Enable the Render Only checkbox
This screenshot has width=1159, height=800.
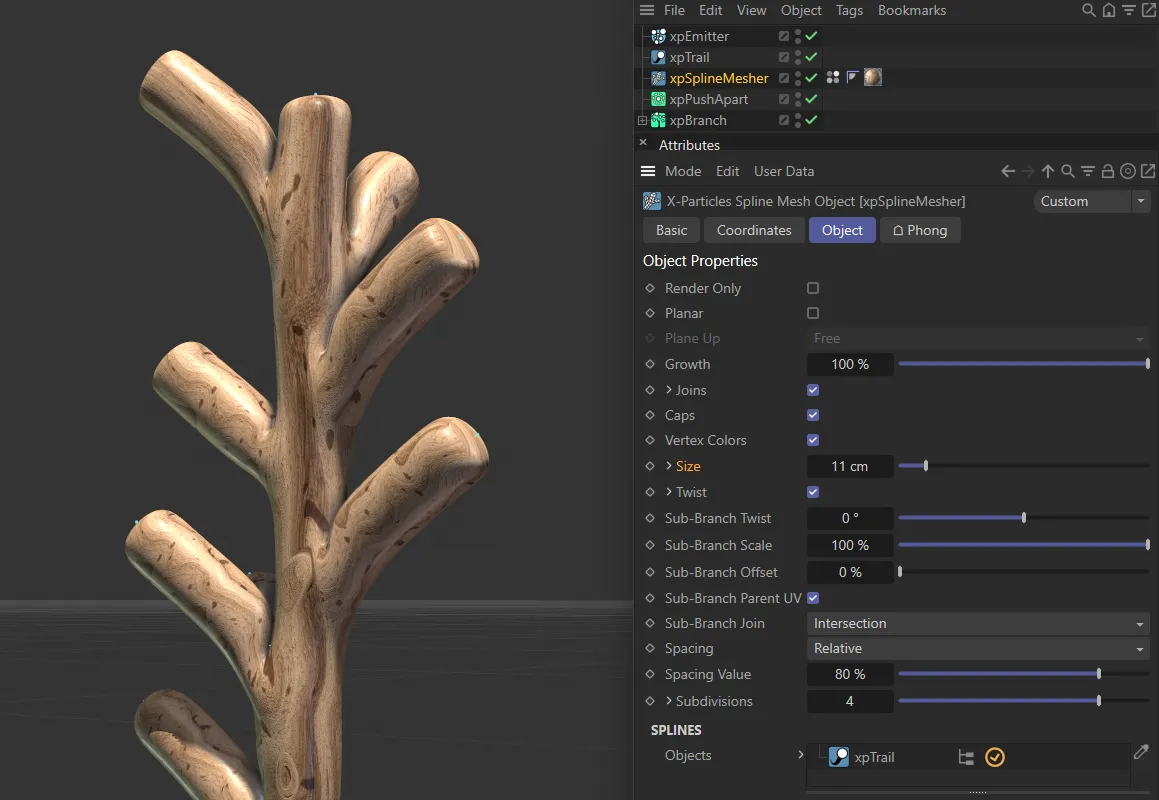[x=813, y=288]
